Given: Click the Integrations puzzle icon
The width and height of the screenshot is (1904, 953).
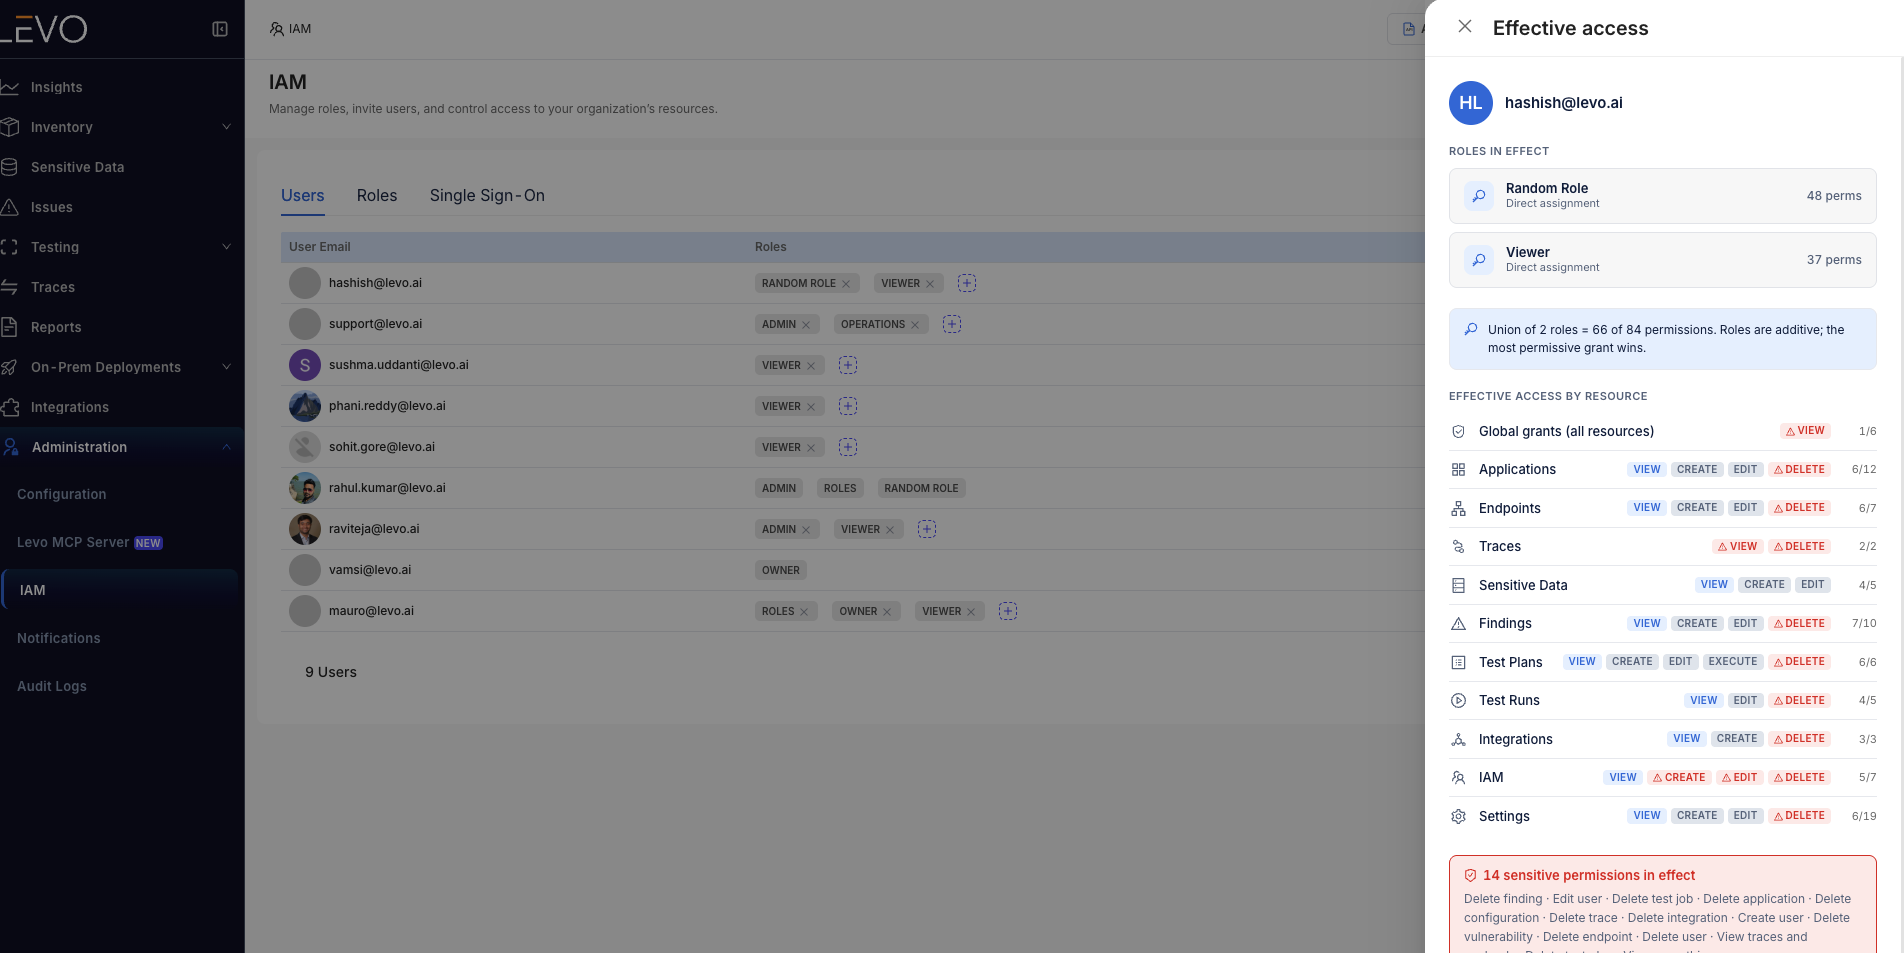Looking at the screenshot, I should click(10, 407).
